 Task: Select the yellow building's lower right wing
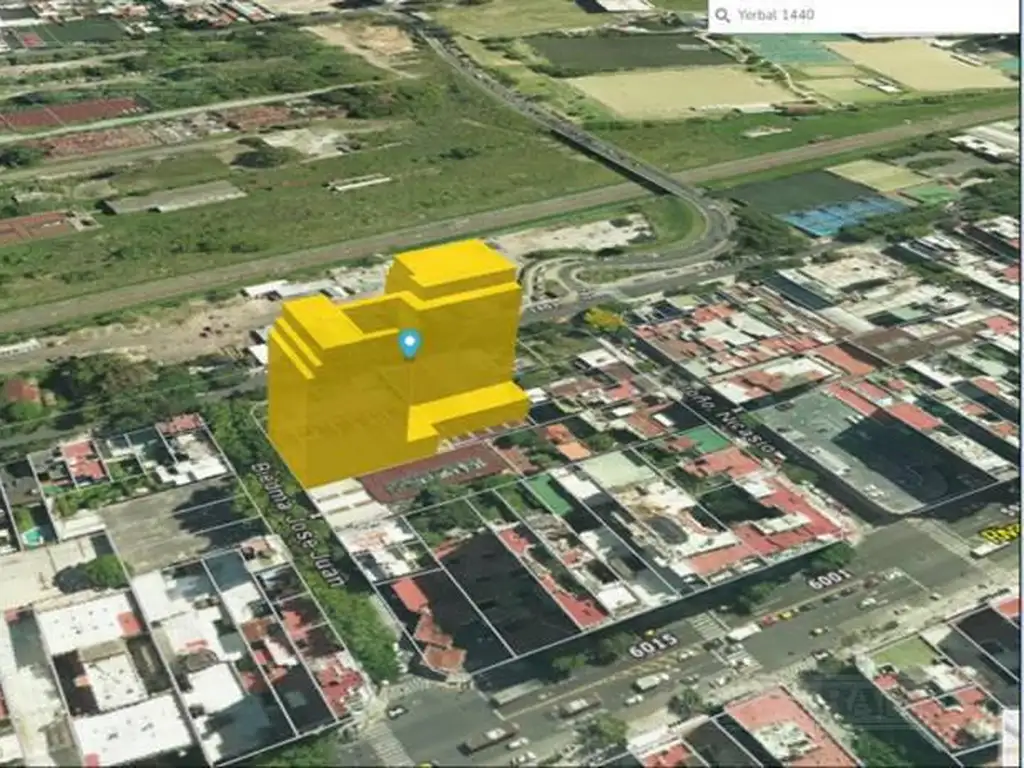click(x=480, y=407)
